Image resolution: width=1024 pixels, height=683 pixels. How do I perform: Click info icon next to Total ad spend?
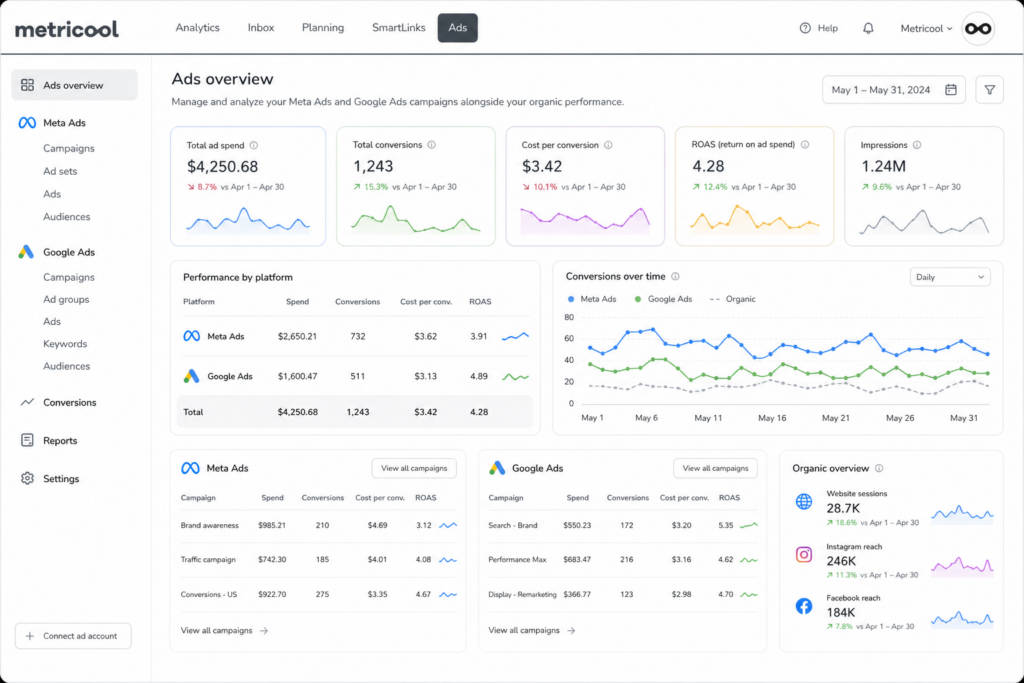(254, 146)
